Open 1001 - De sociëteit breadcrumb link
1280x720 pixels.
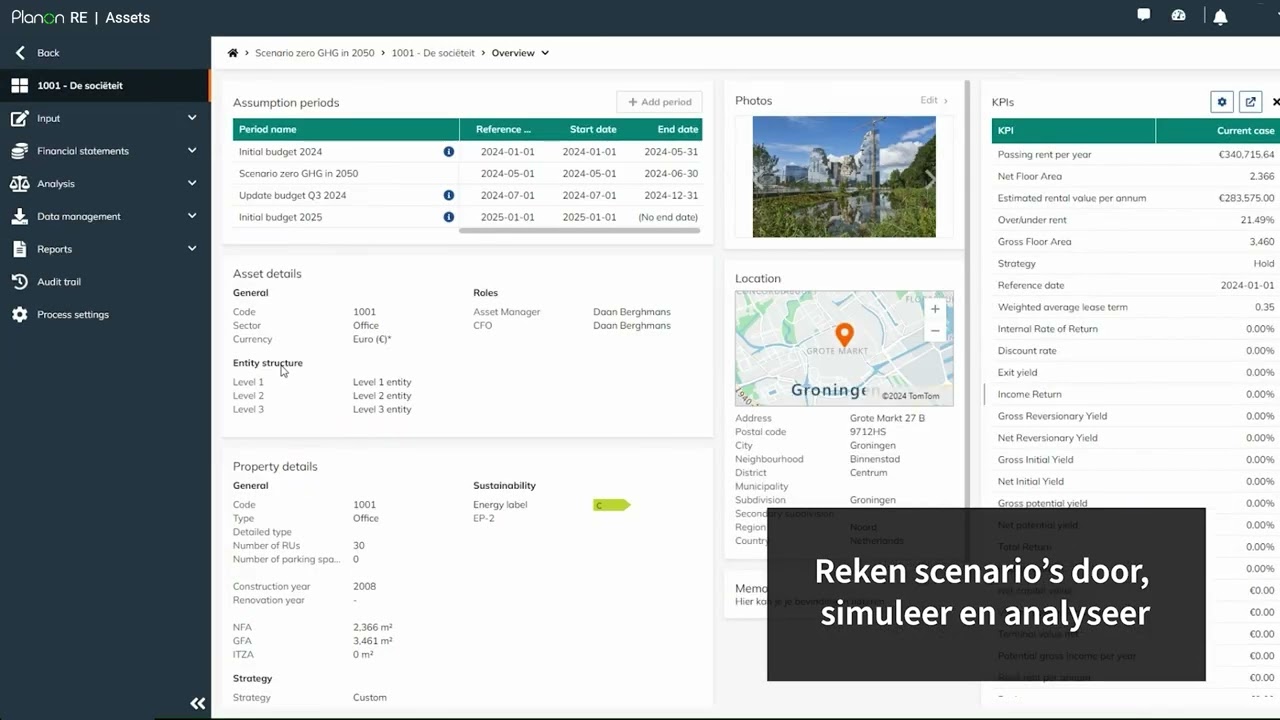(x=433, y=53)
